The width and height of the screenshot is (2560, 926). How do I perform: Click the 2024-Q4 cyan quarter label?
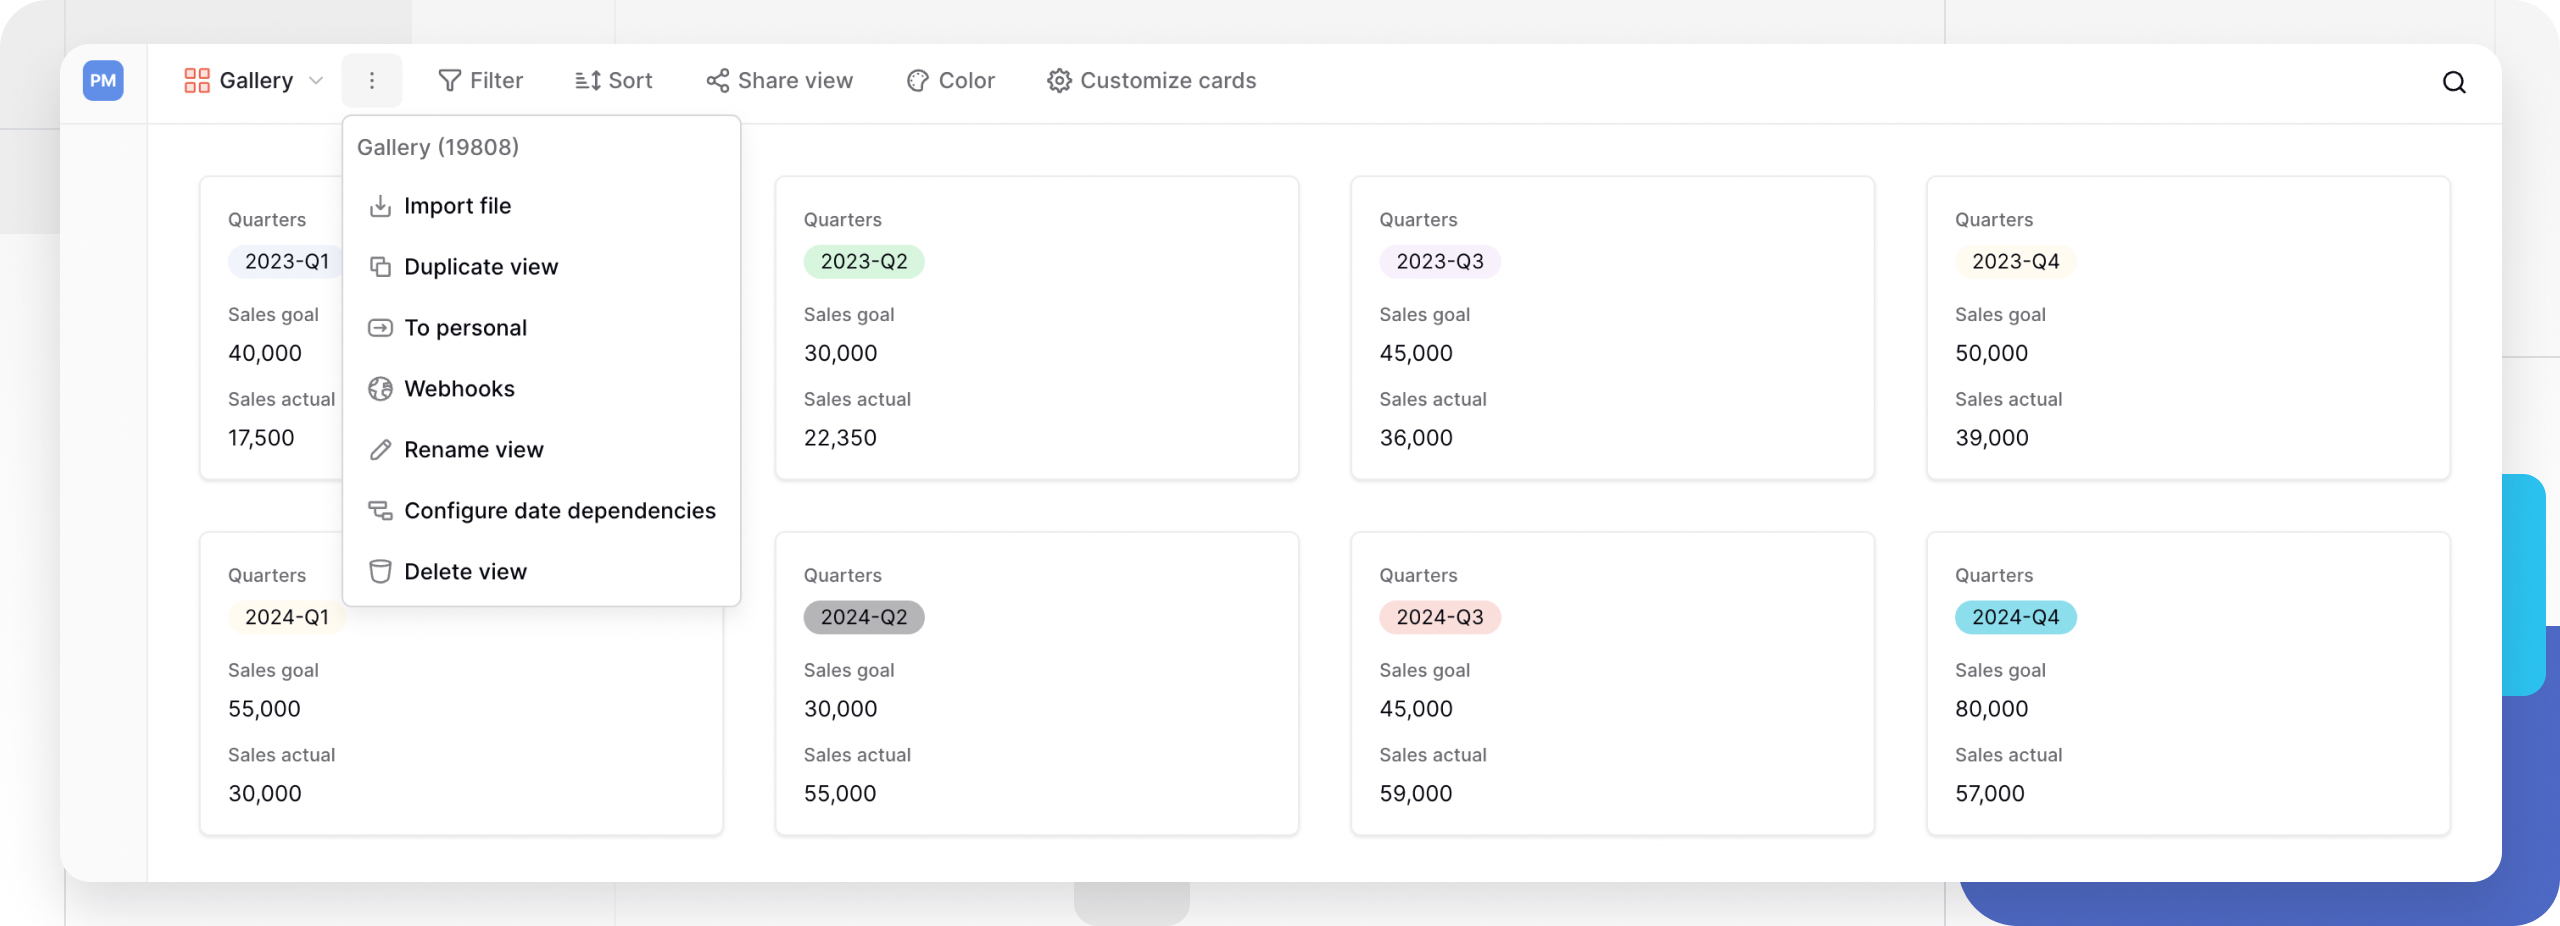click(x=2016, y=617)
